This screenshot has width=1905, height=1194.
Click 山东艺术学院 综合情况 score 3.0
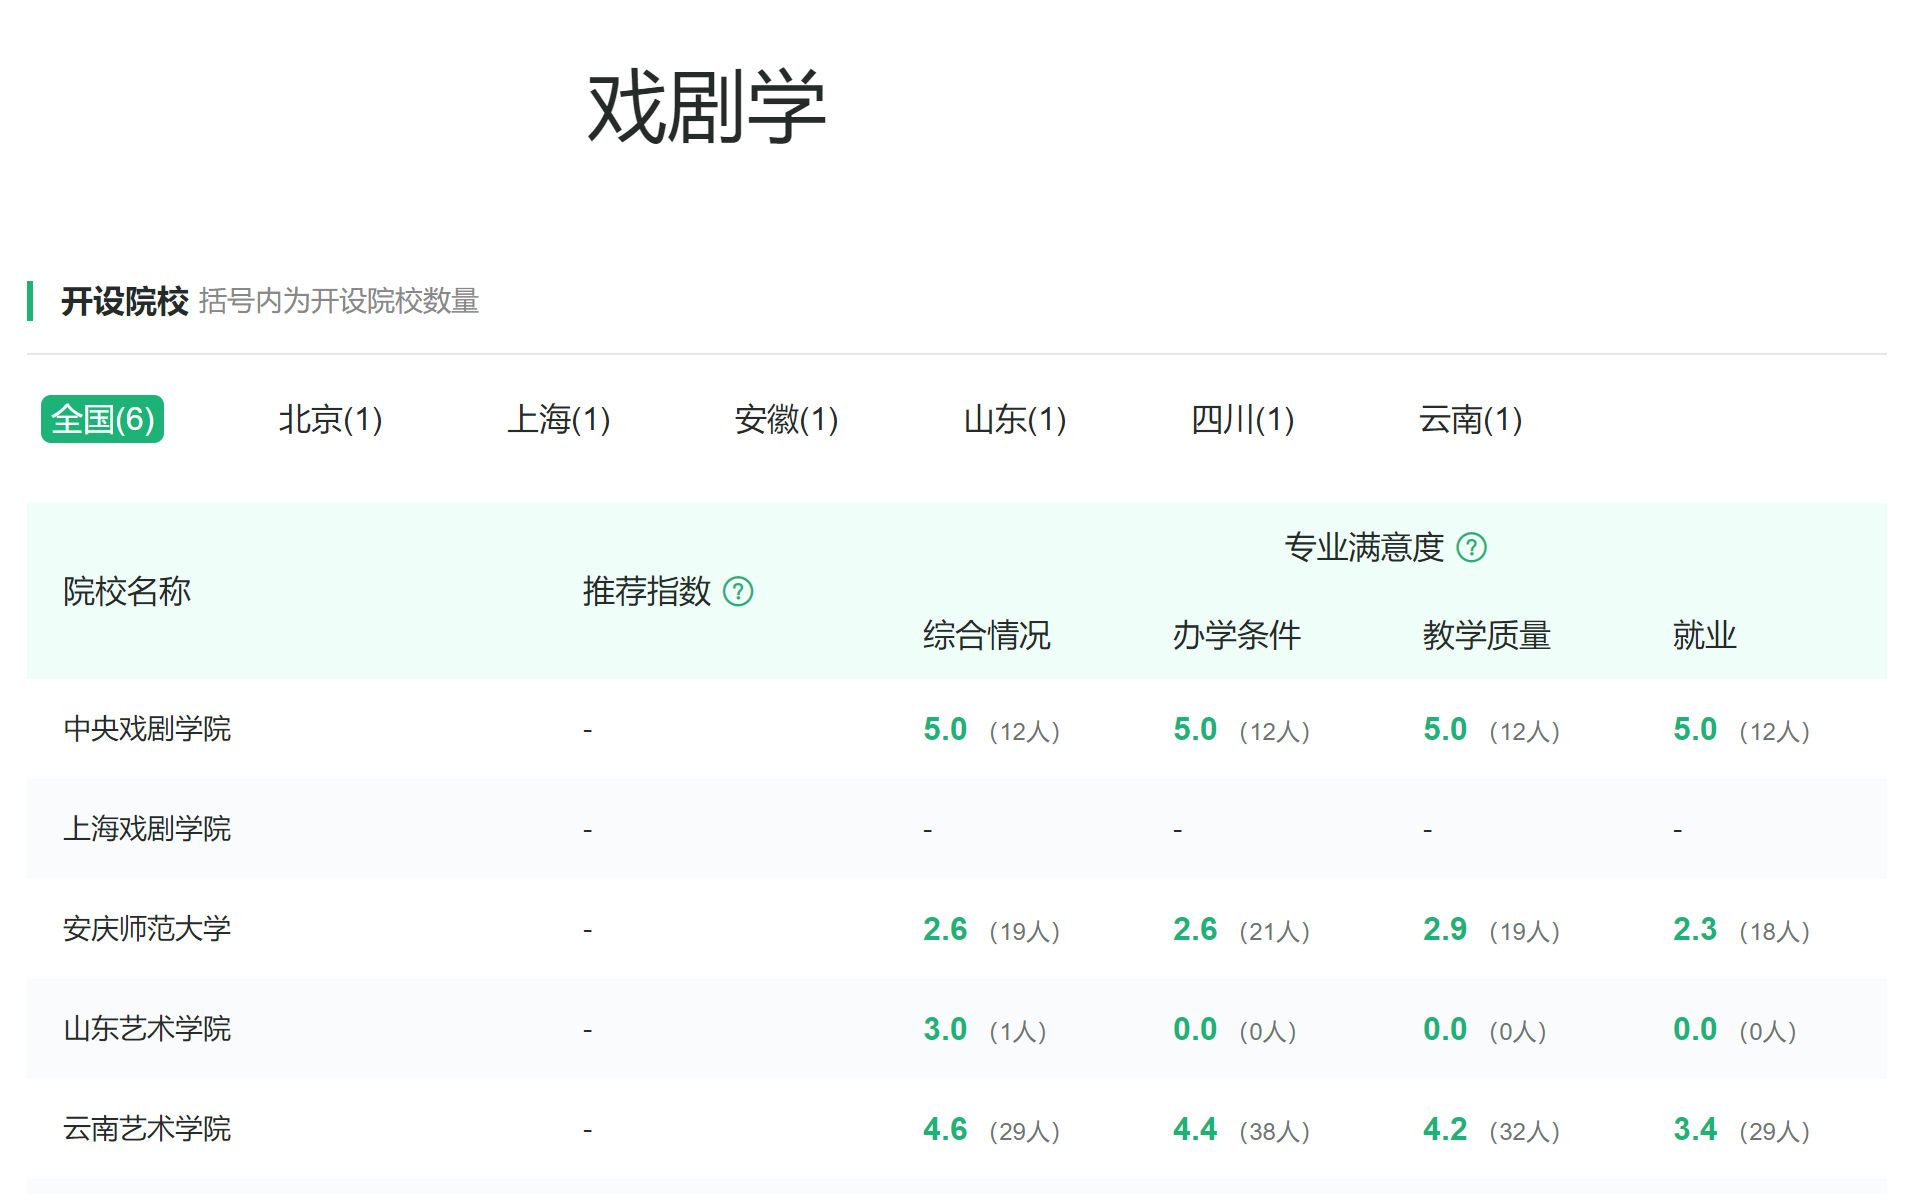(945, 1029)
